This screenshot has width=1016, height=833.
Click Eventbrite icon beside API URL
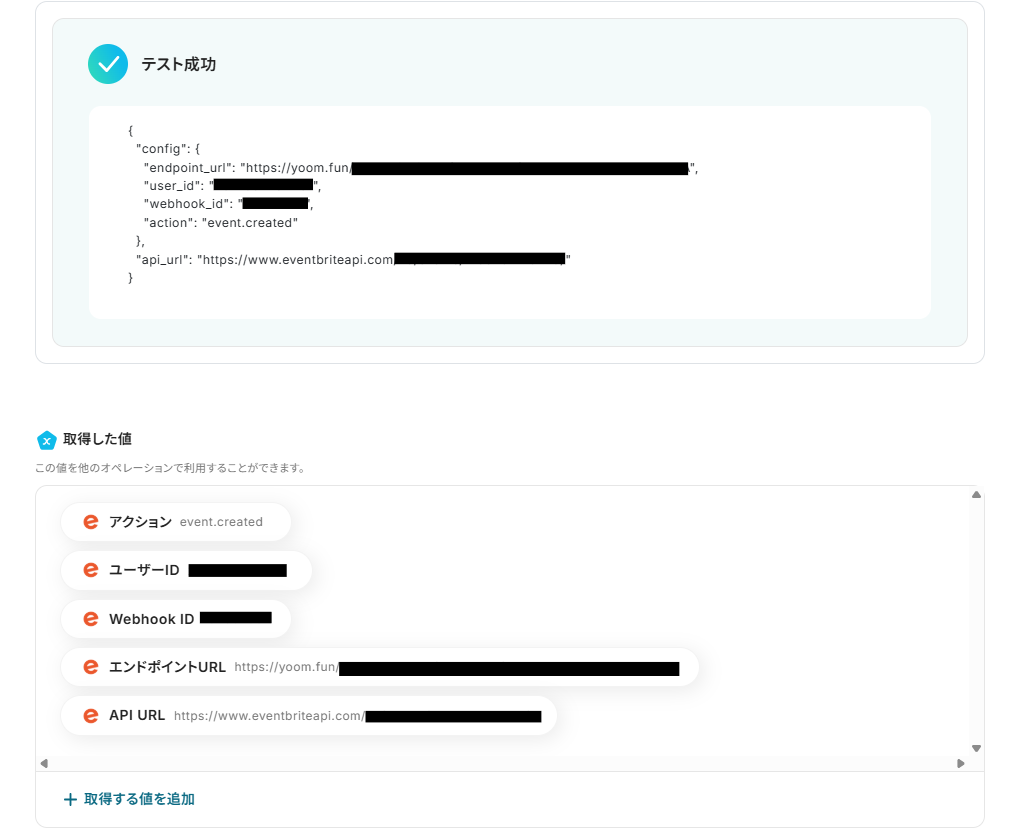[x=91, y=715]
